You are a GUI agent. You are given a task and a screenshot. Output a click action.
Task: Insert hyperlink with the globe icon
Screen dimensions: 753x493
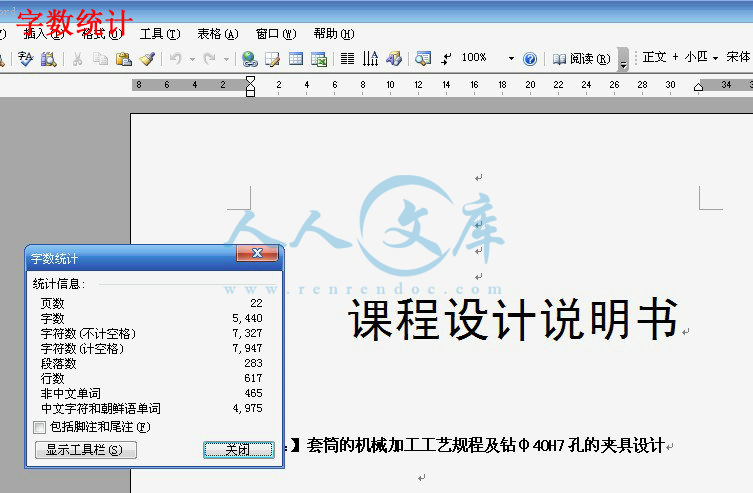pyautogui.click(x=250, y=59)
